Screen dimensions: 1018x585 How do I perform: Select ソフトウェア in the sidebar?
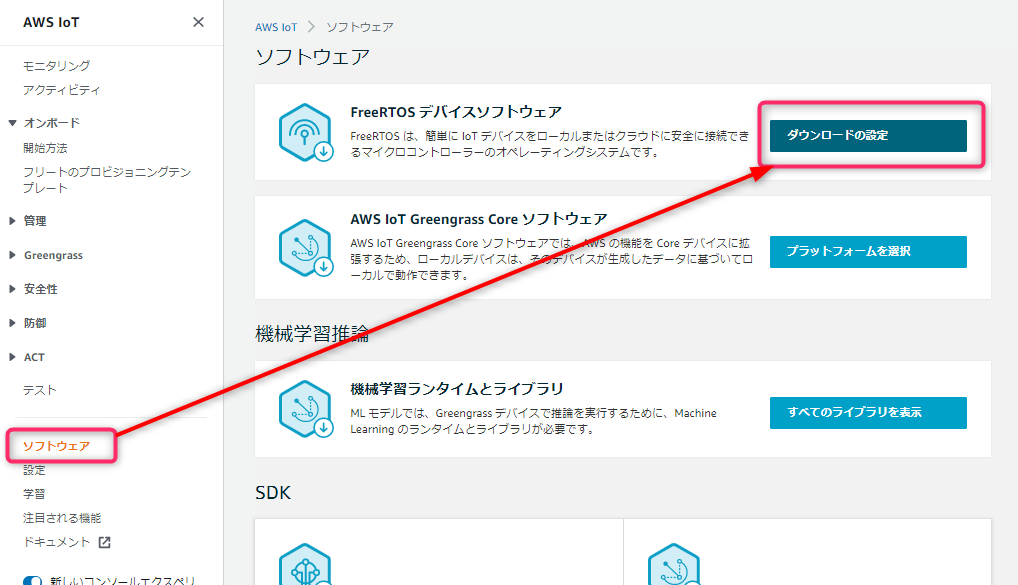coord(56,446)
